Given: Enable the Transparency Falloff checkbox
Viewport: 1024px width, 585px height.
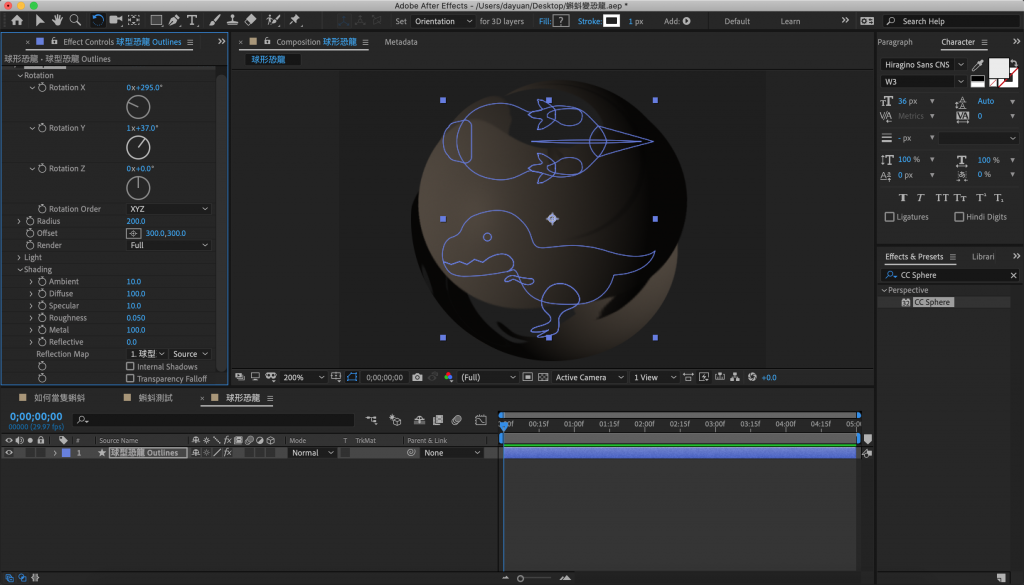Looking at the screenshot, I should click(x=130, y=379).
